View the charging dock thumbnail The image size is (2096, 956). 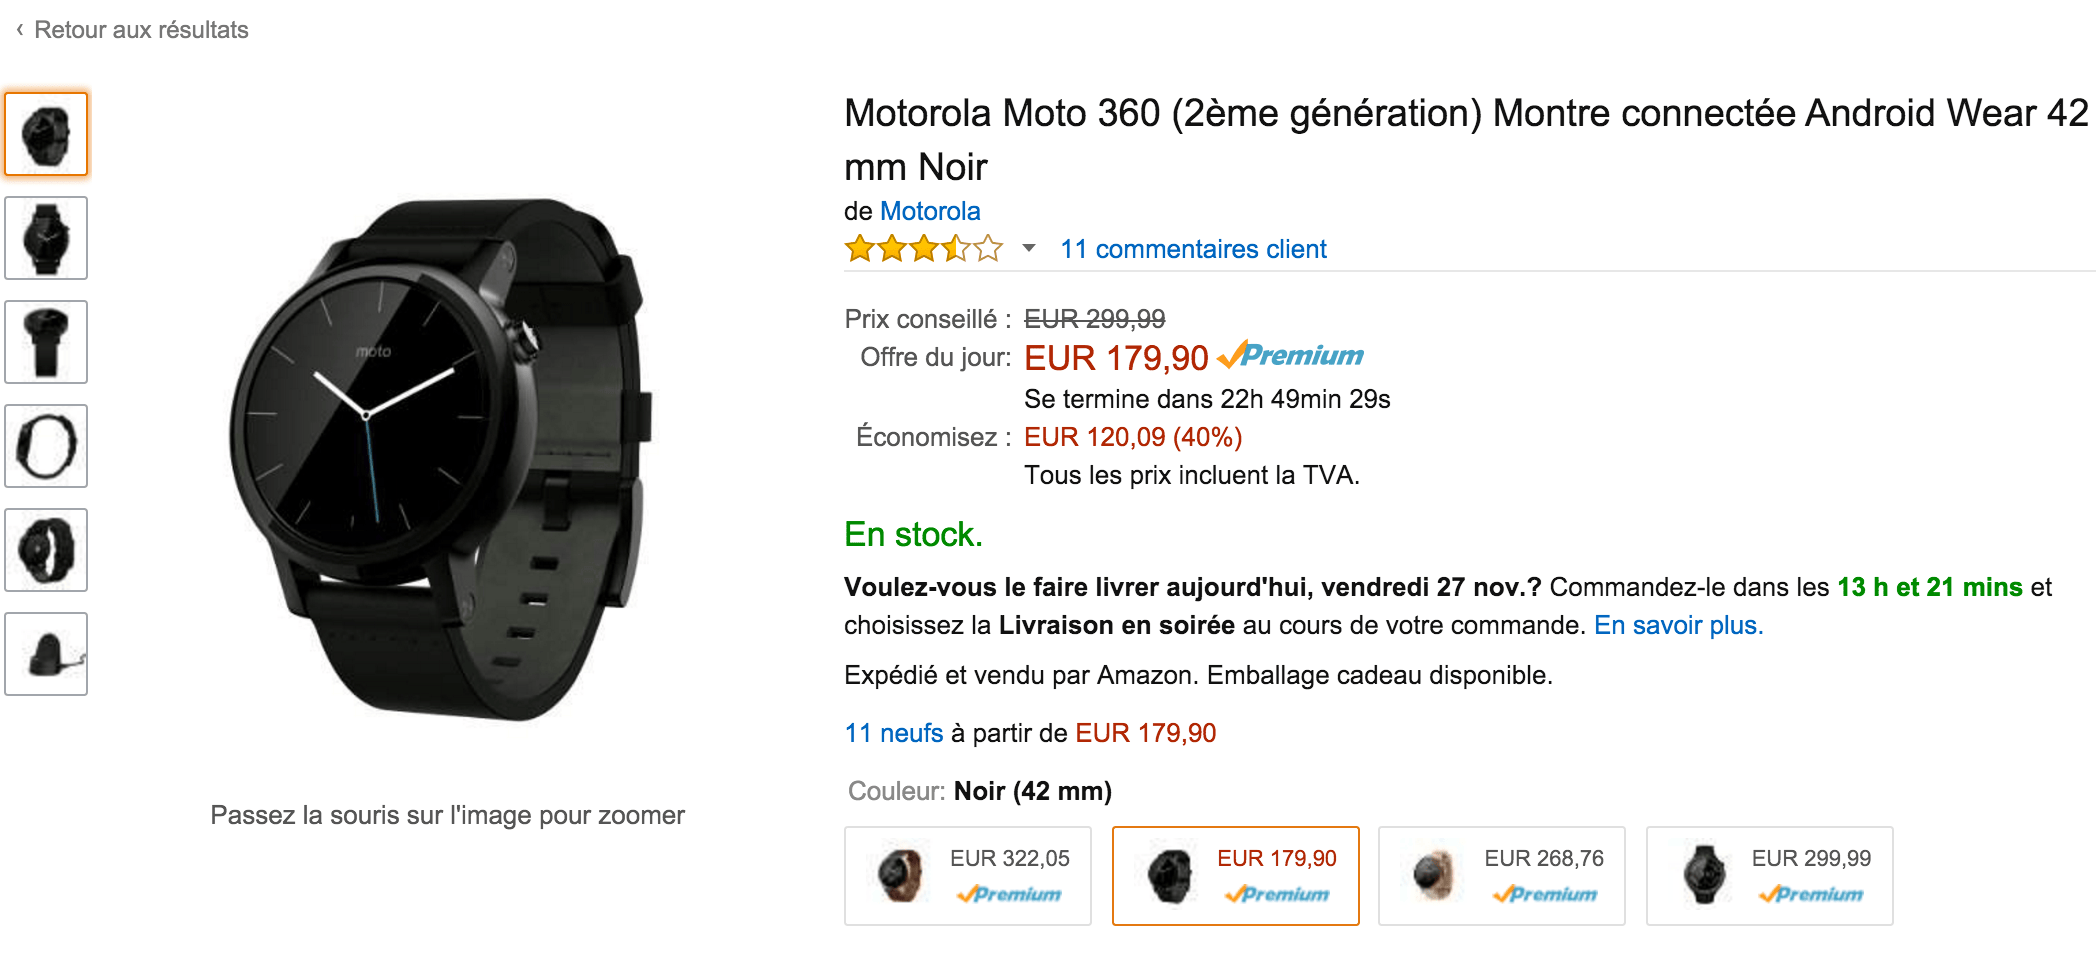click(46, 654)
